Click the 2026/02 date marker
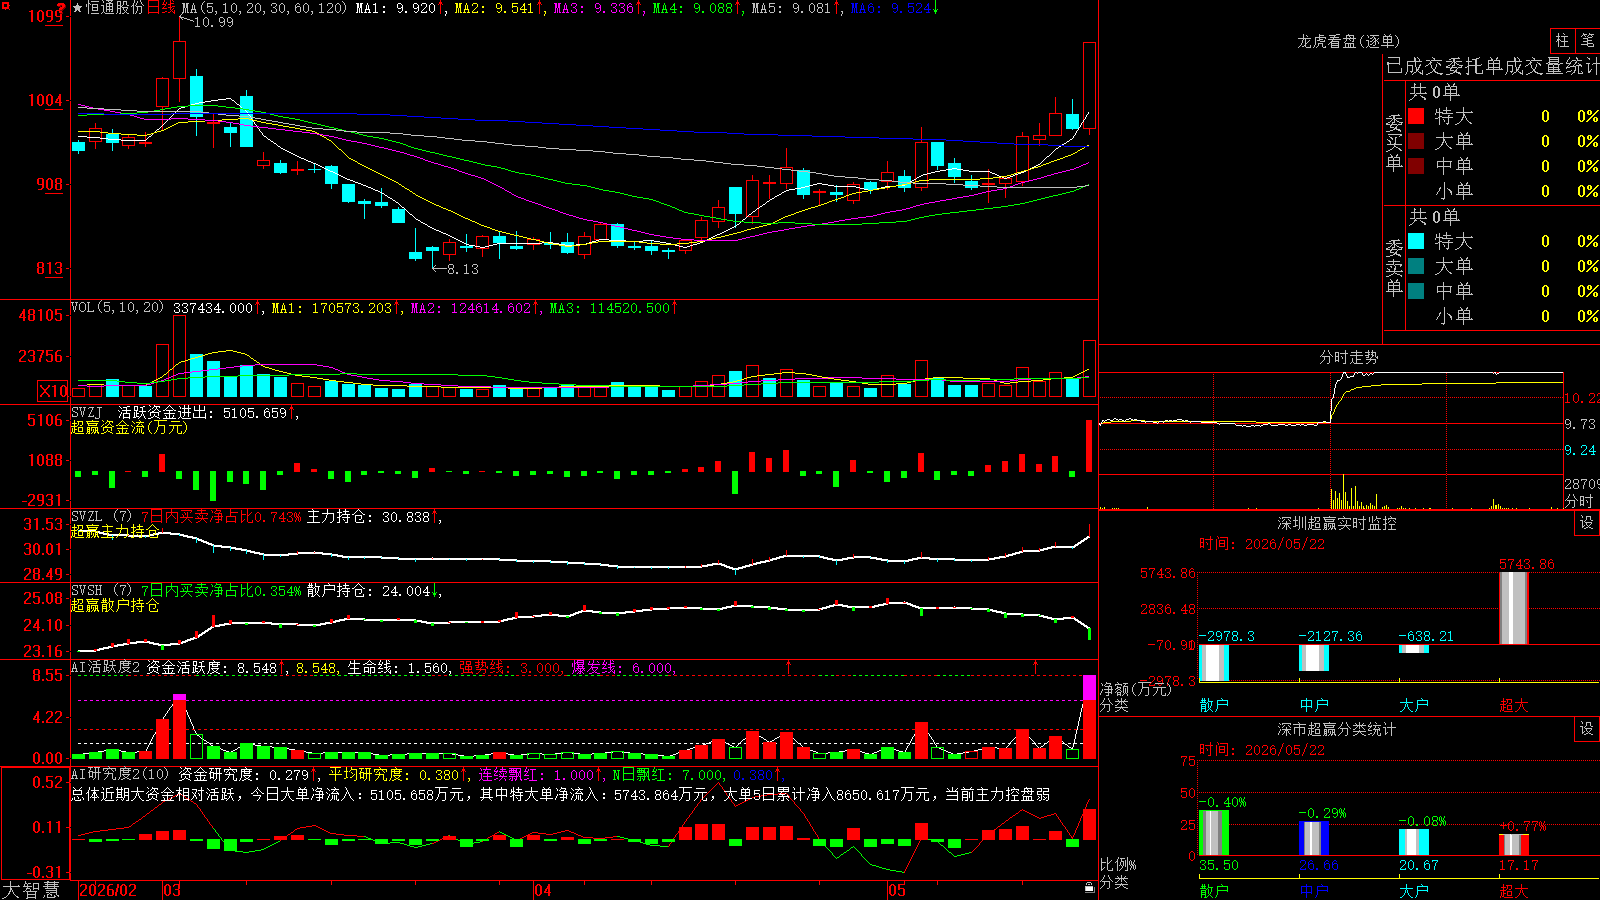This screenshot has width=1600, height=900. tap(108, 890)
